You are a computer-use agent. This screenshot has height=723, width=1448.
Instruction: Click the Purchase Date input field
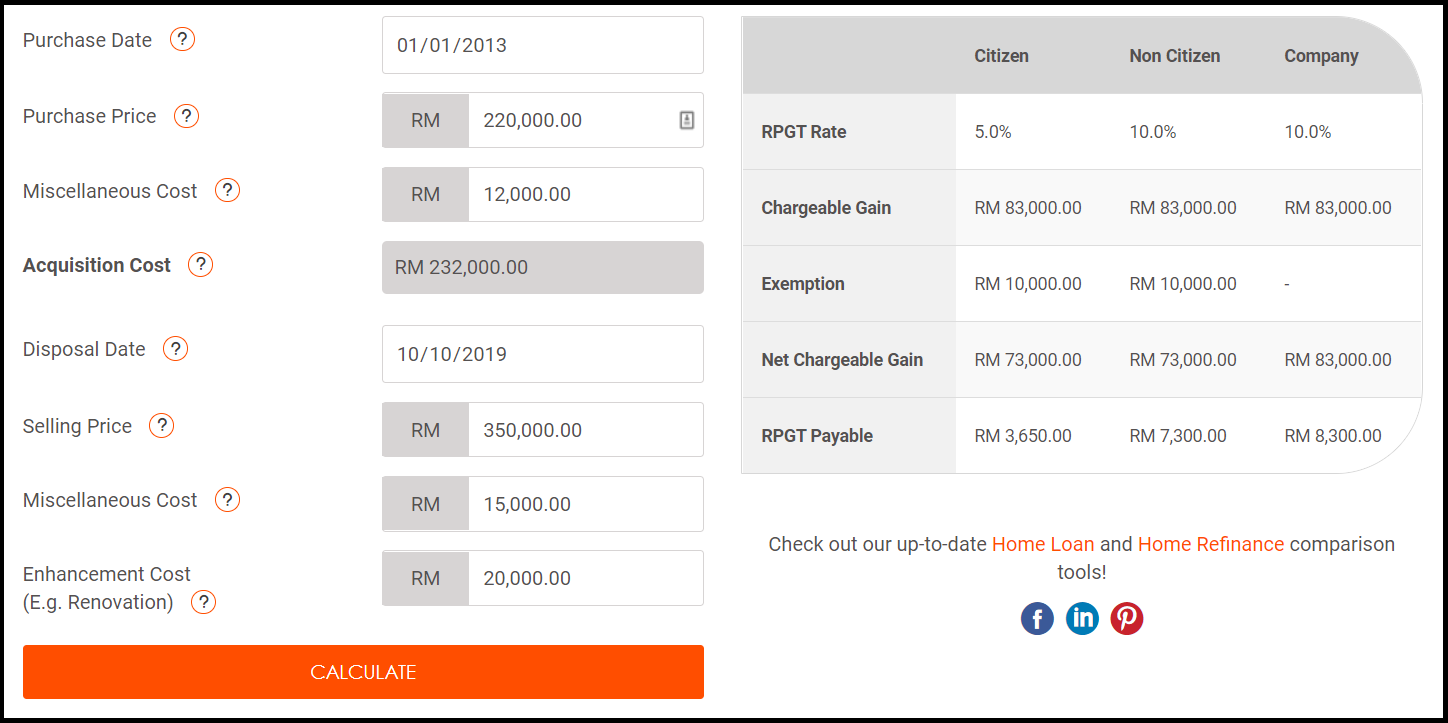(542, 45)
